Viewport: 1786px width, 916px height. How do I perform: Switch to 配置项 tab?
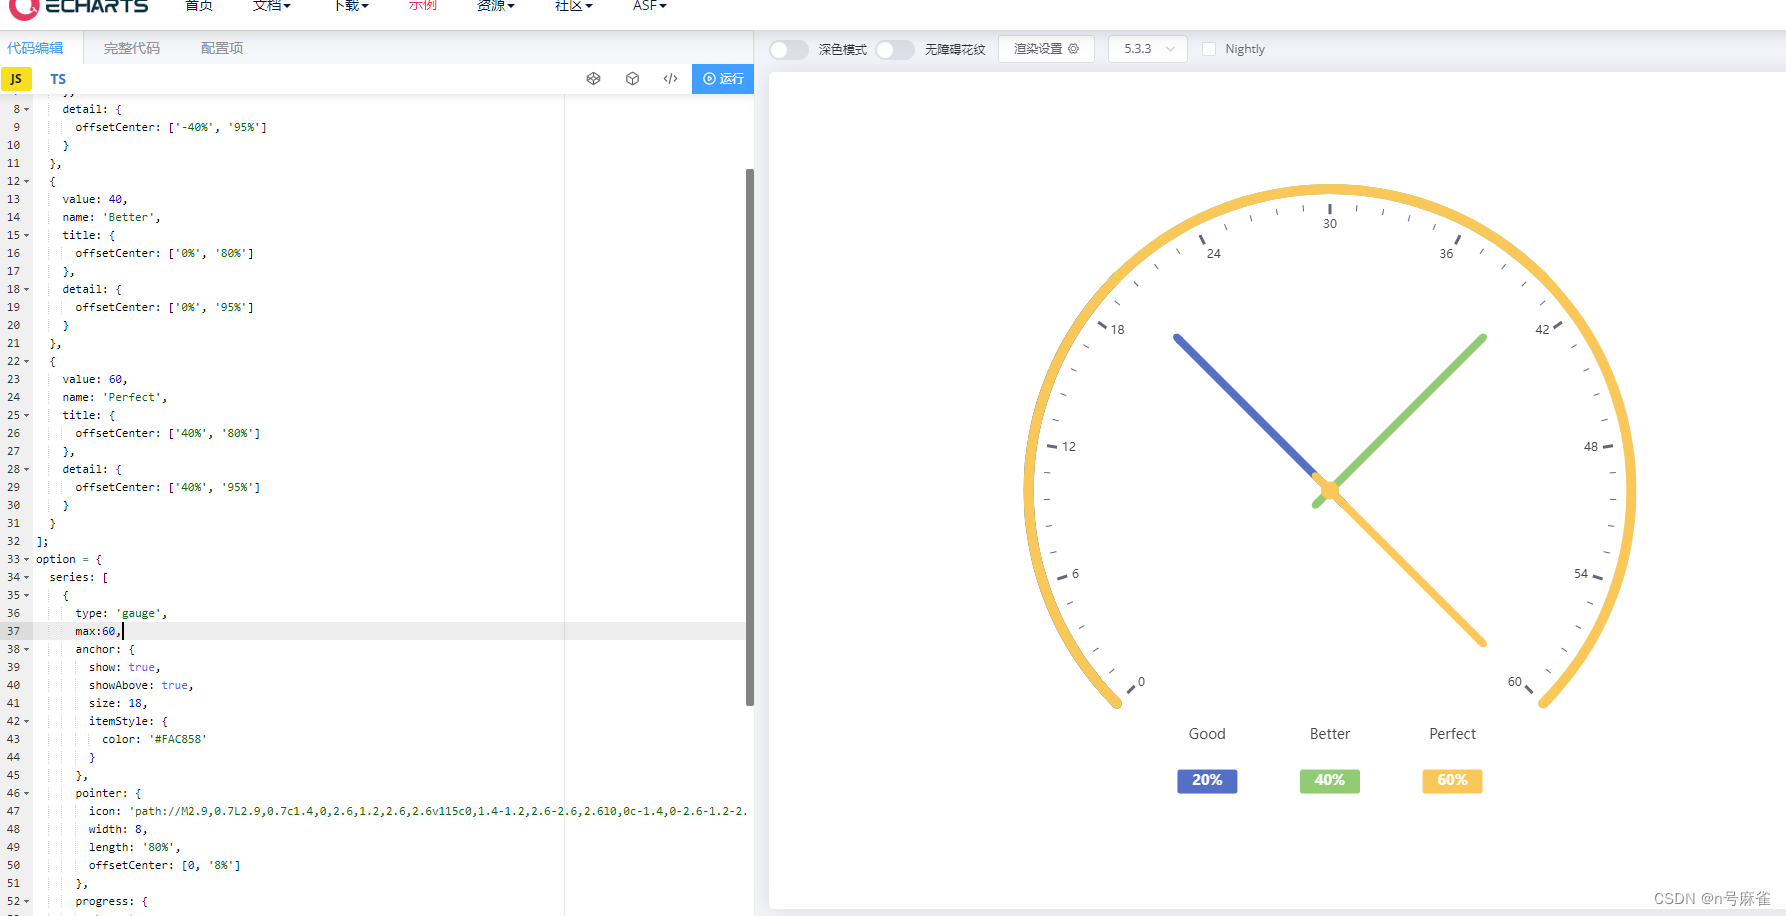tap(222, 48)
